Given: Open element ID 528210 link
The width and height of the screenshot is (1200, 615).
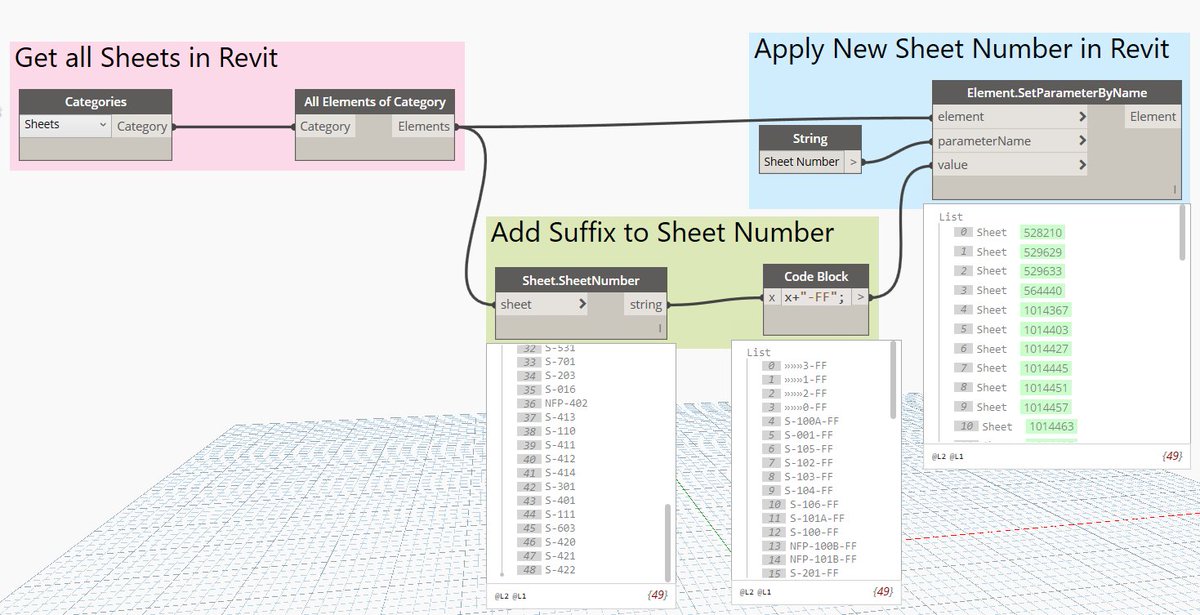Looking at the screenshot, I should point(1042,232).
